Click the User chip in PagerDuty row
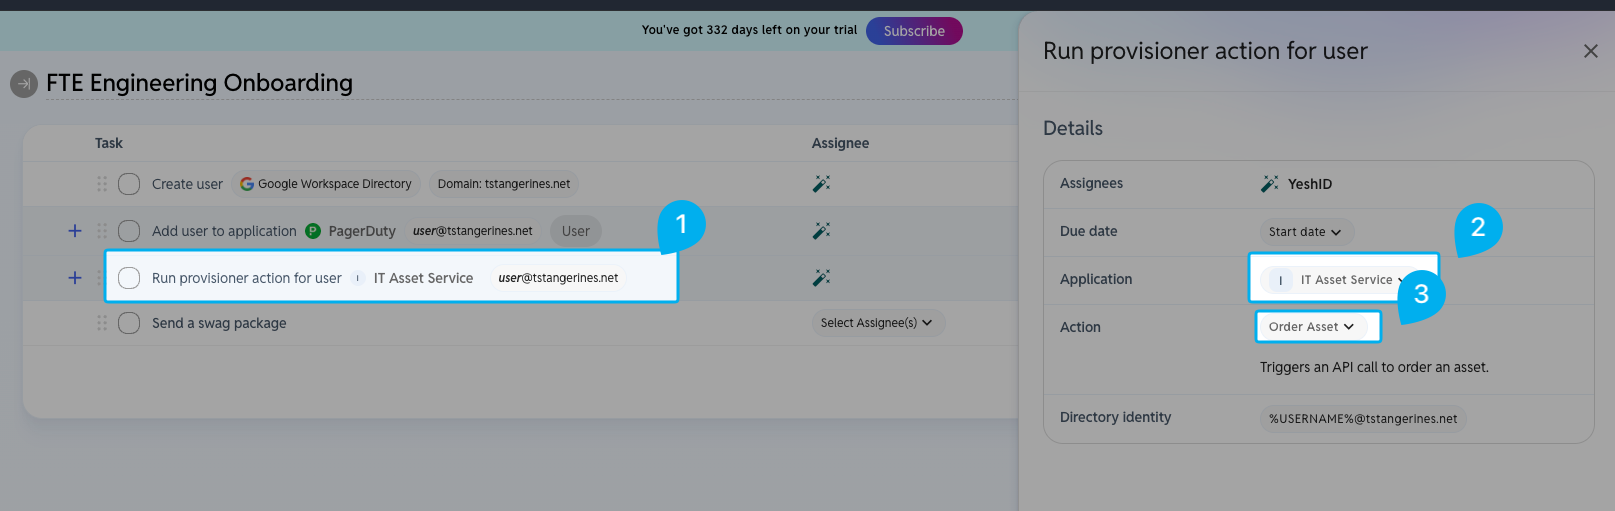The image size is (1615, 511). click(x=576, y=231)
